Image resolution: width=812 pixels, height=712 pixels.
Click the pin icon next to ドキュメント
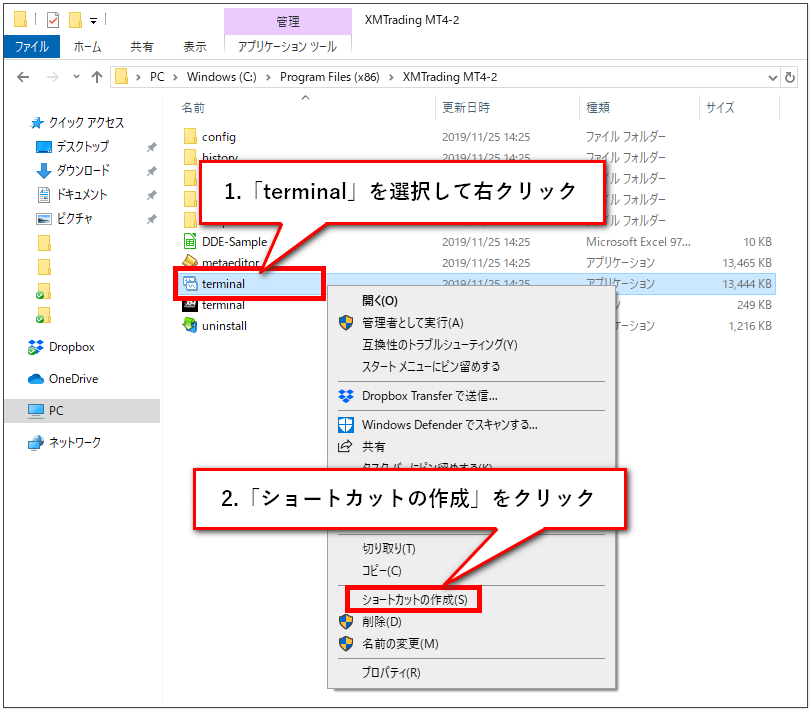pyautogui.click(x=151, y=195)
